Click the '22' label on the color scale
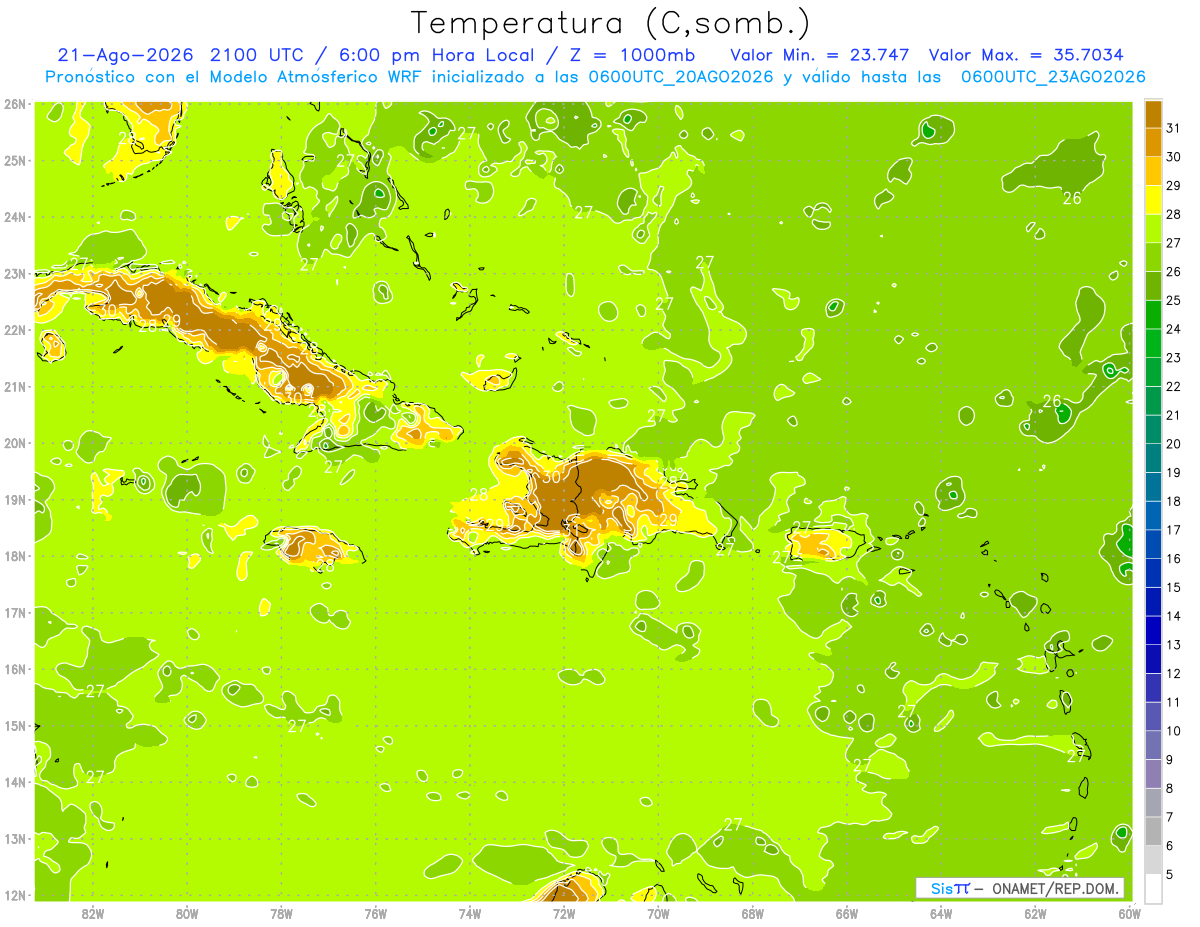 pos(1174,387)
